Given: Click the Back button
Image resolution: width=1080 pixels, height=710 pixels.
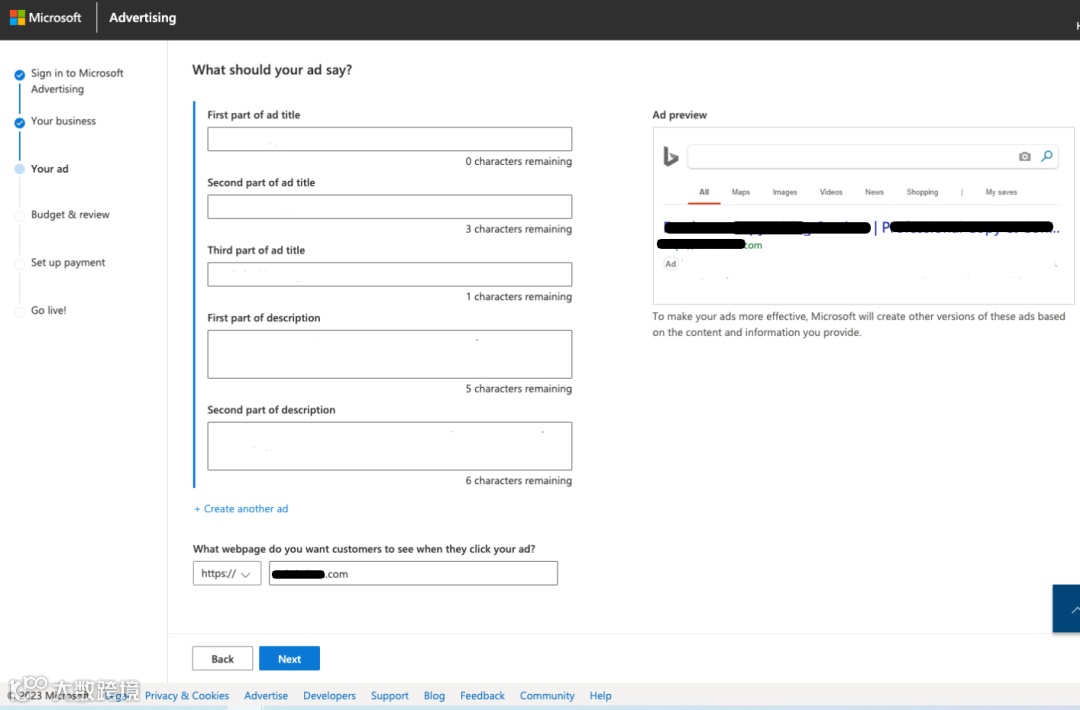Looking at the screenshot, I should tap(222, 658).
